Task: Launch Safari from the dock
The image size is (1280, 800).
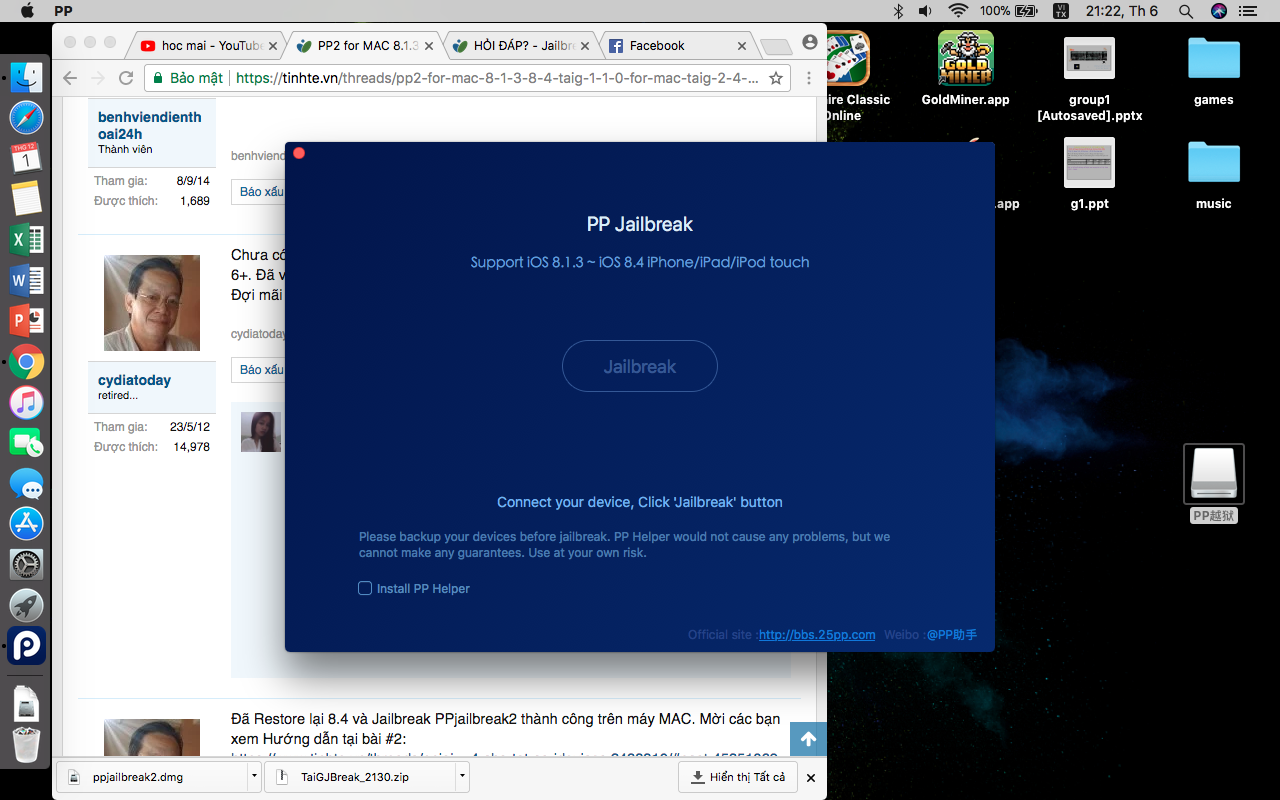Action: pos(26,118)
